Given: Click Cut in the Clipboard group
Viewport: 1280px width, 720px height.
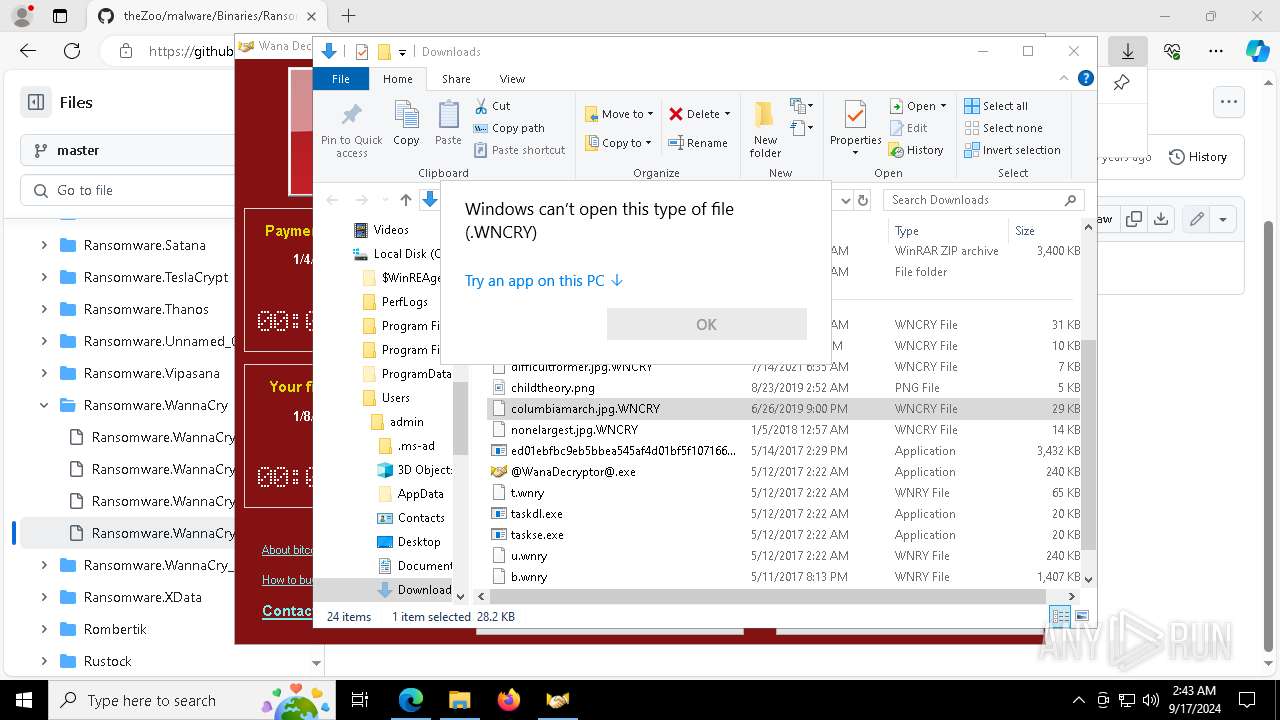Looking at the screenshot, I should coord(492,105).
